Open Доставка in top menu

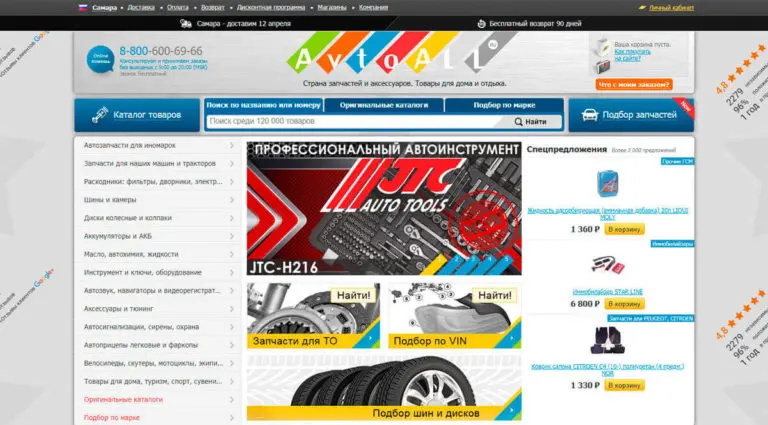click(x=141, y=7)
